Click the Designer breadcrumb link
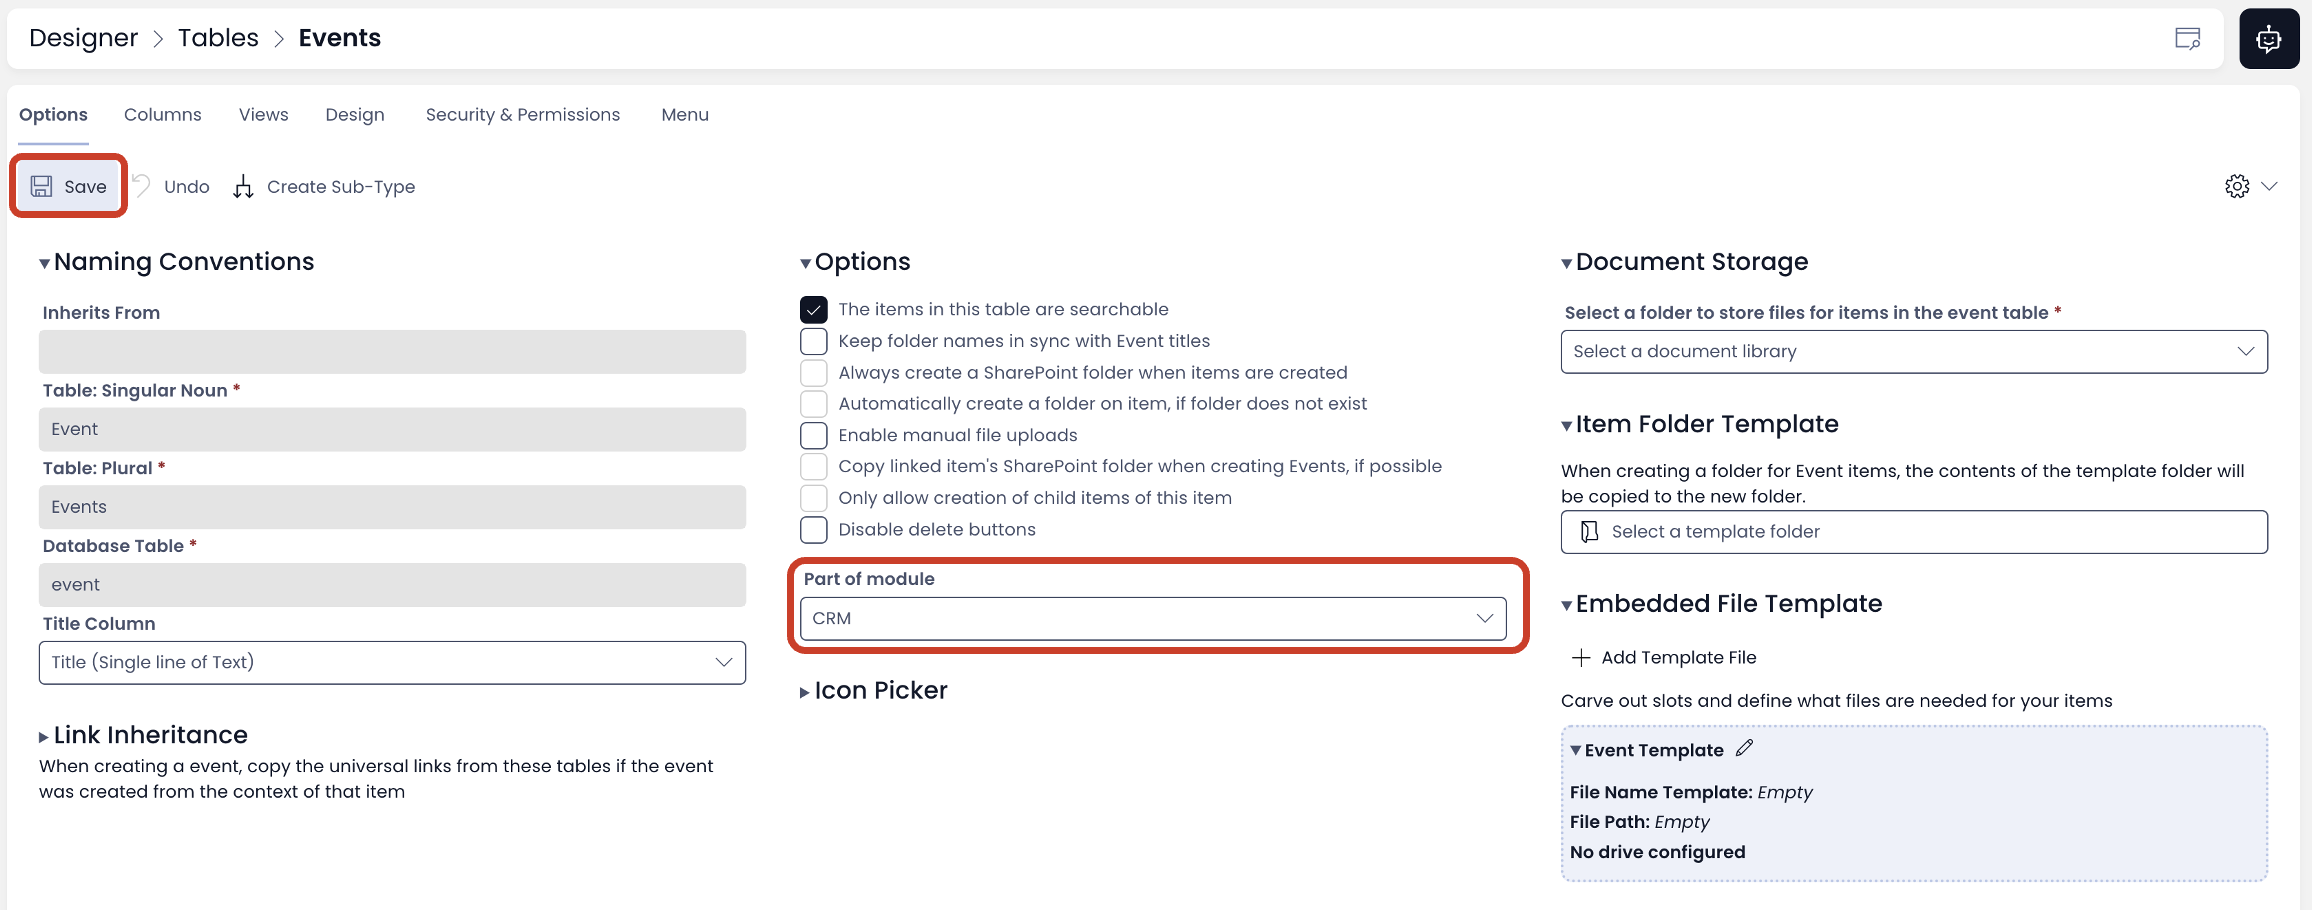This screenshot has height=910, width=2312. pos(84,38)
